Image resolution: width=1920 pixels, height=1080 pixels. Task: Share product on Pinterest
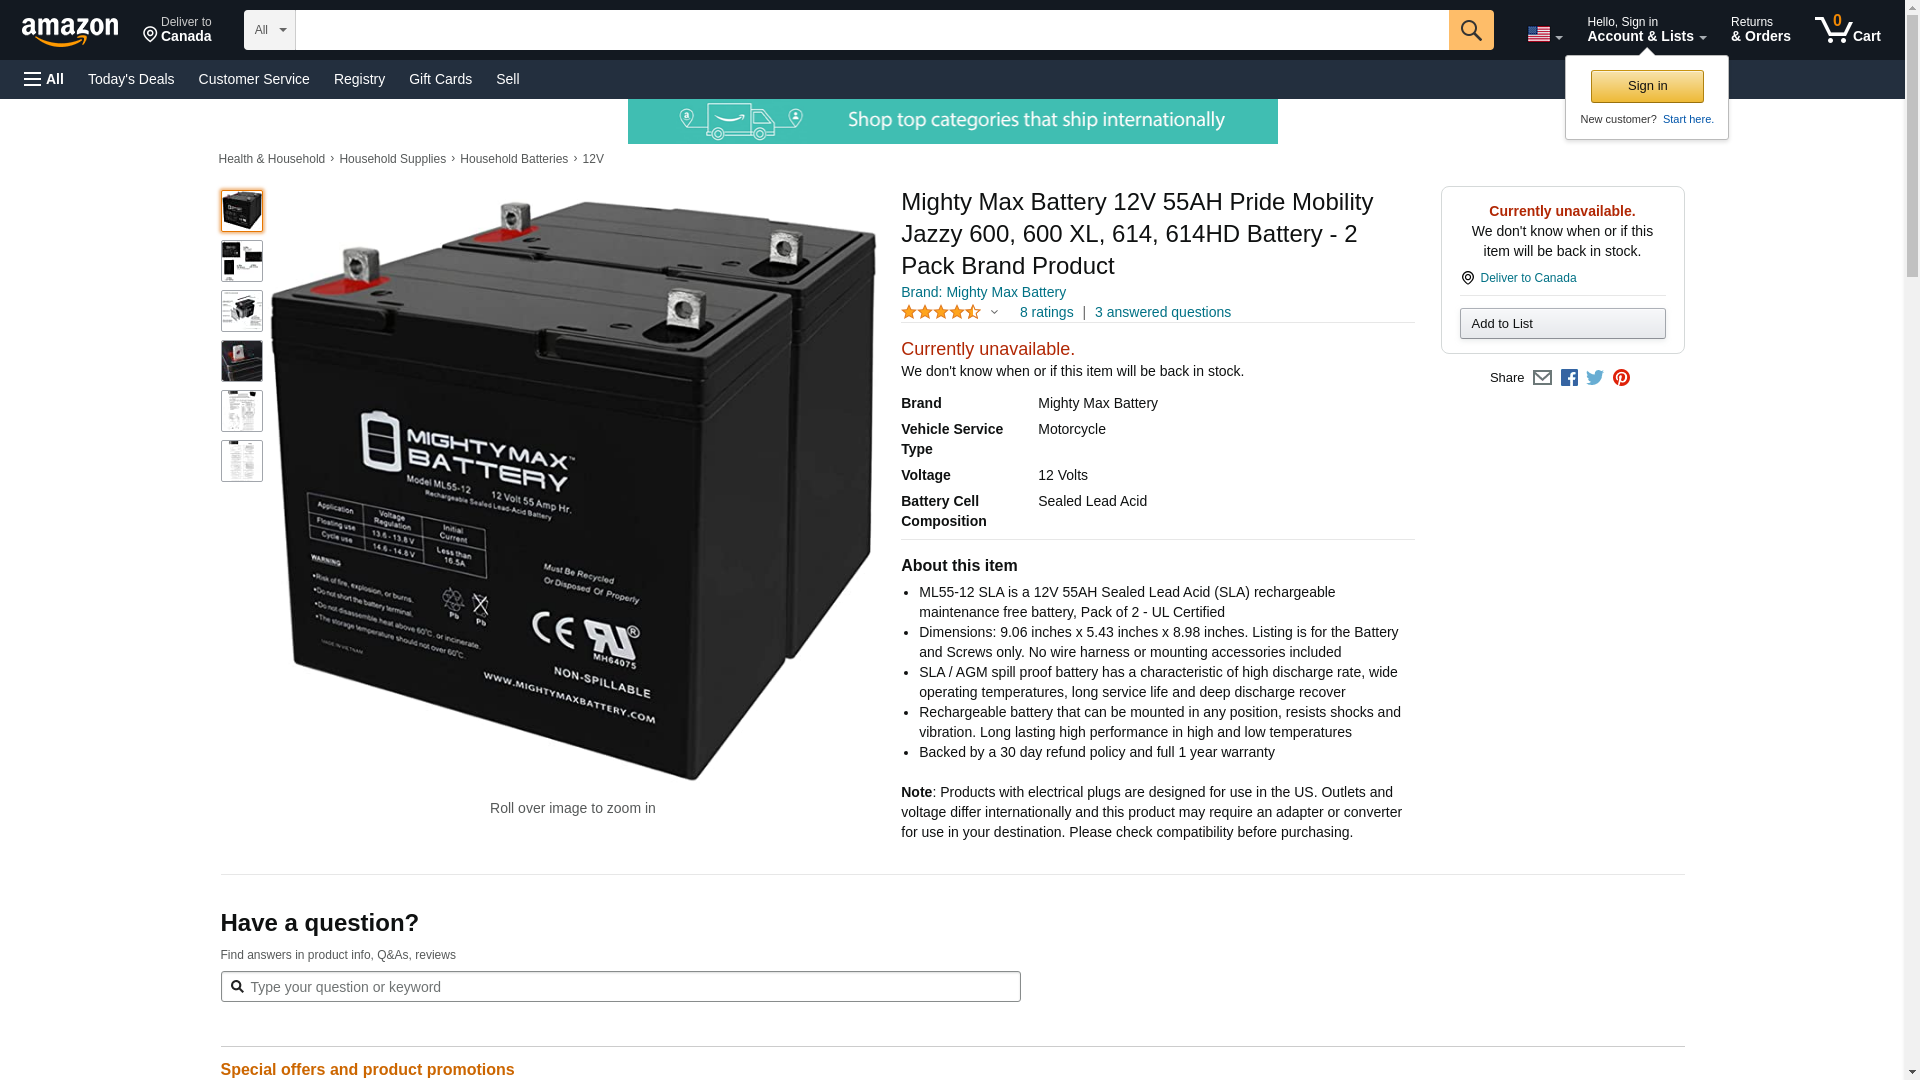(1621, 378)
